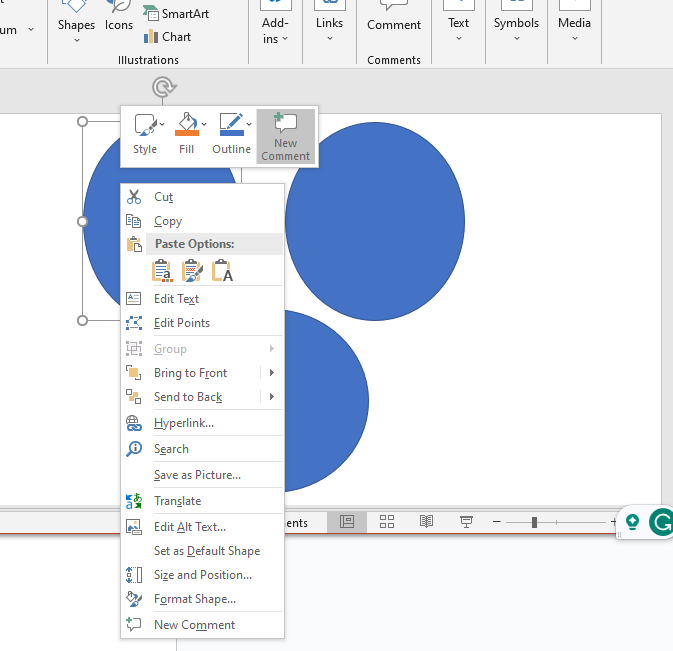Switch to Reading View in status bar
Screen dimensions: 673x651
coord(426,522)
